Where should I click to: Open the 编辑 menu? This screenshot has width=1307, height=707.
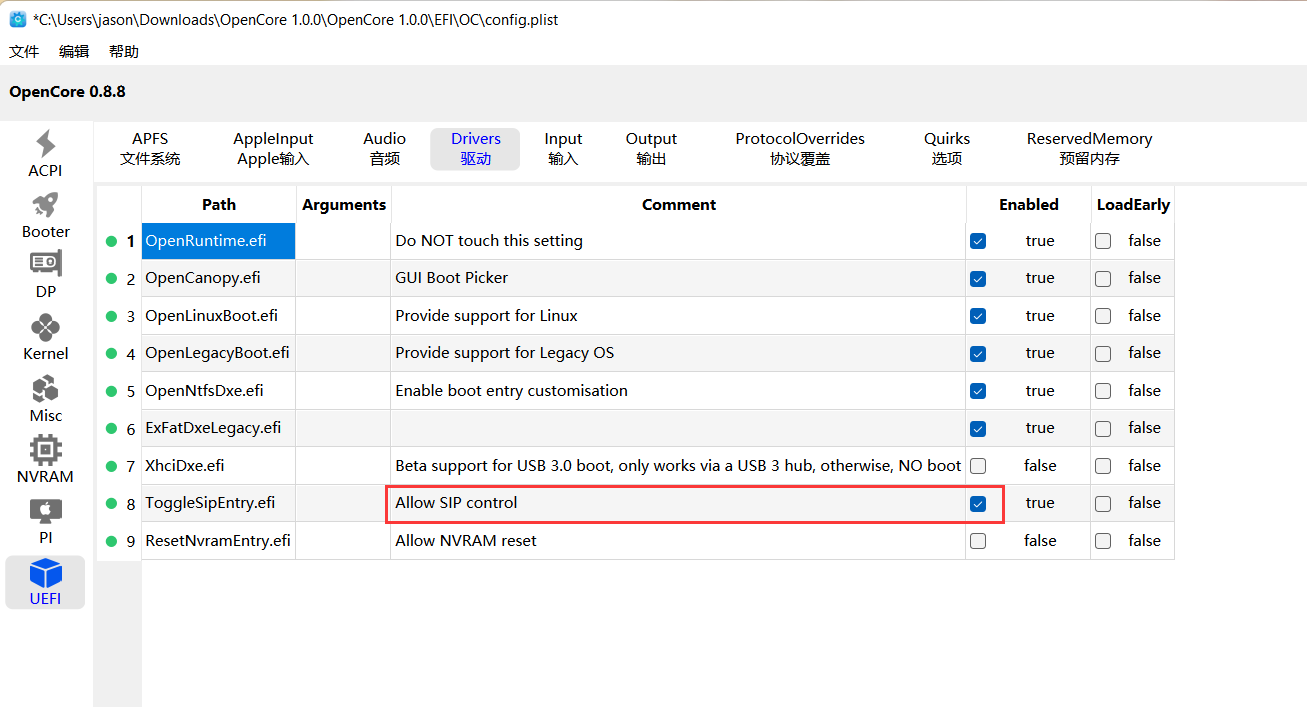pyautogui.click(x=74, y=51)
